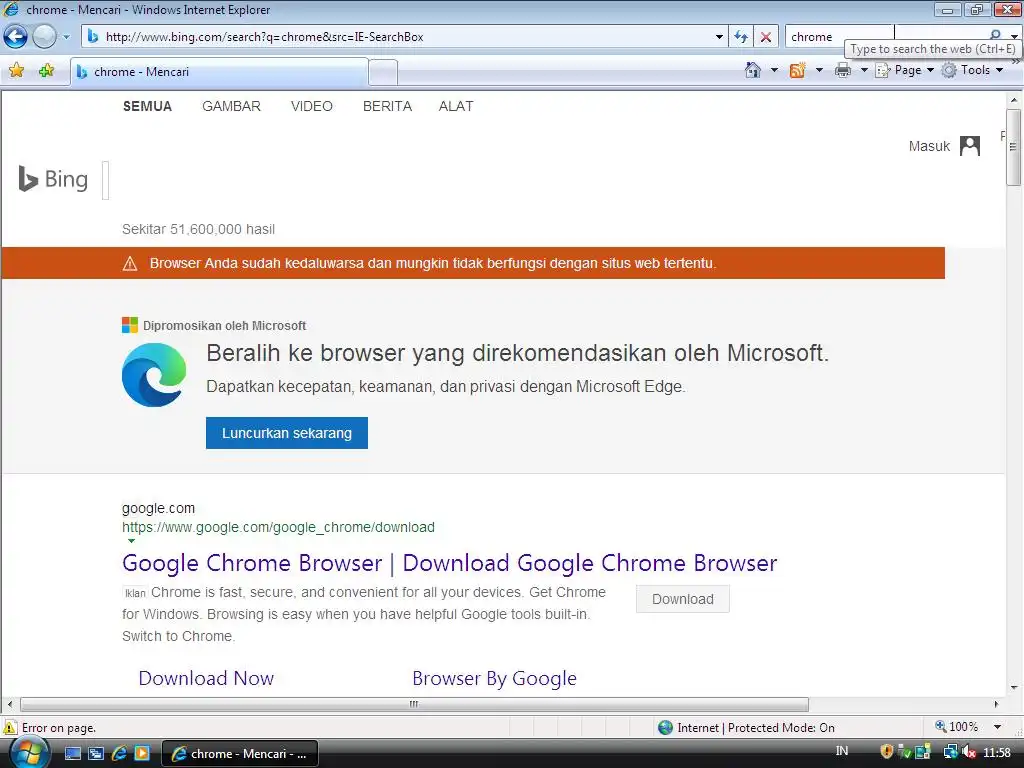Click the network connection tray icon
This screenshot has width=1024, height=768.
[950, 752]
